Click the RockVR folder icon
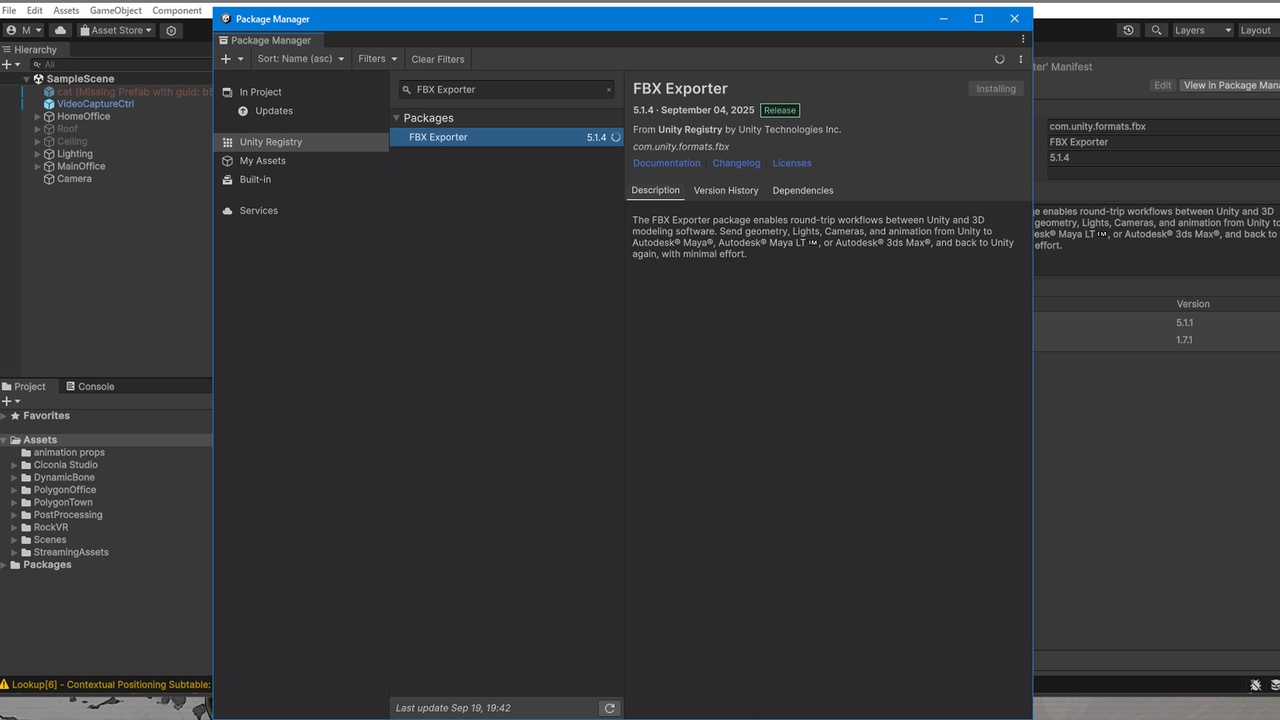Viewport: 1280px width, 720px height. click(26, 528)
